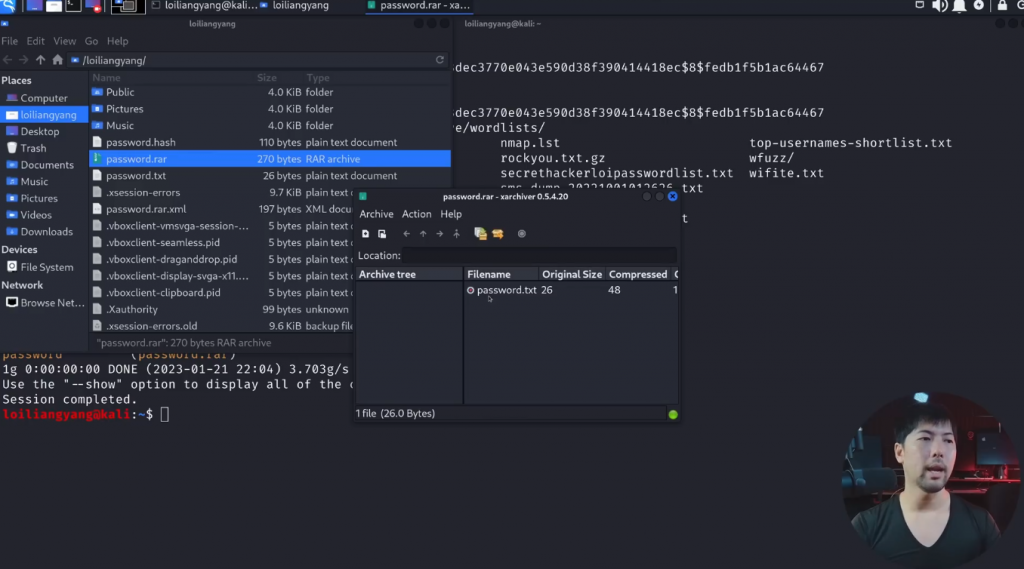
Task: Open the Archive menu in xarchiver
Action: [376, 214]
